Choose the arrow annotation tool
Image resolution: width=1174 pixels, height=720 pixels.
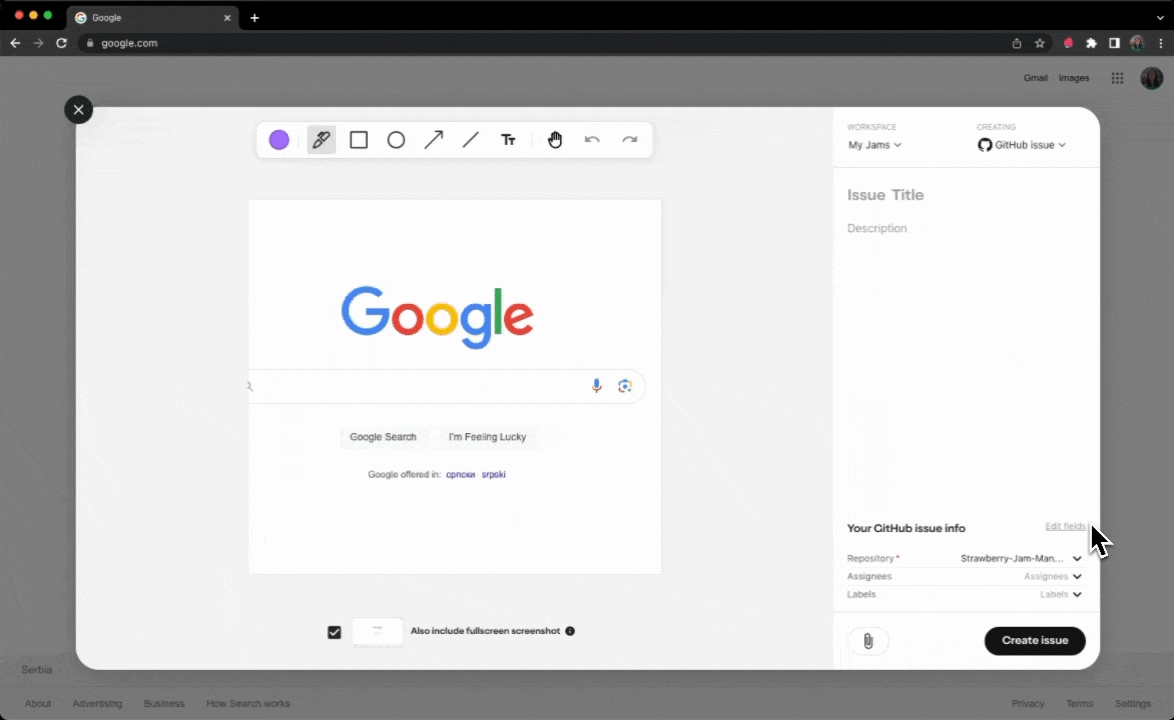(x=433, y=140)
